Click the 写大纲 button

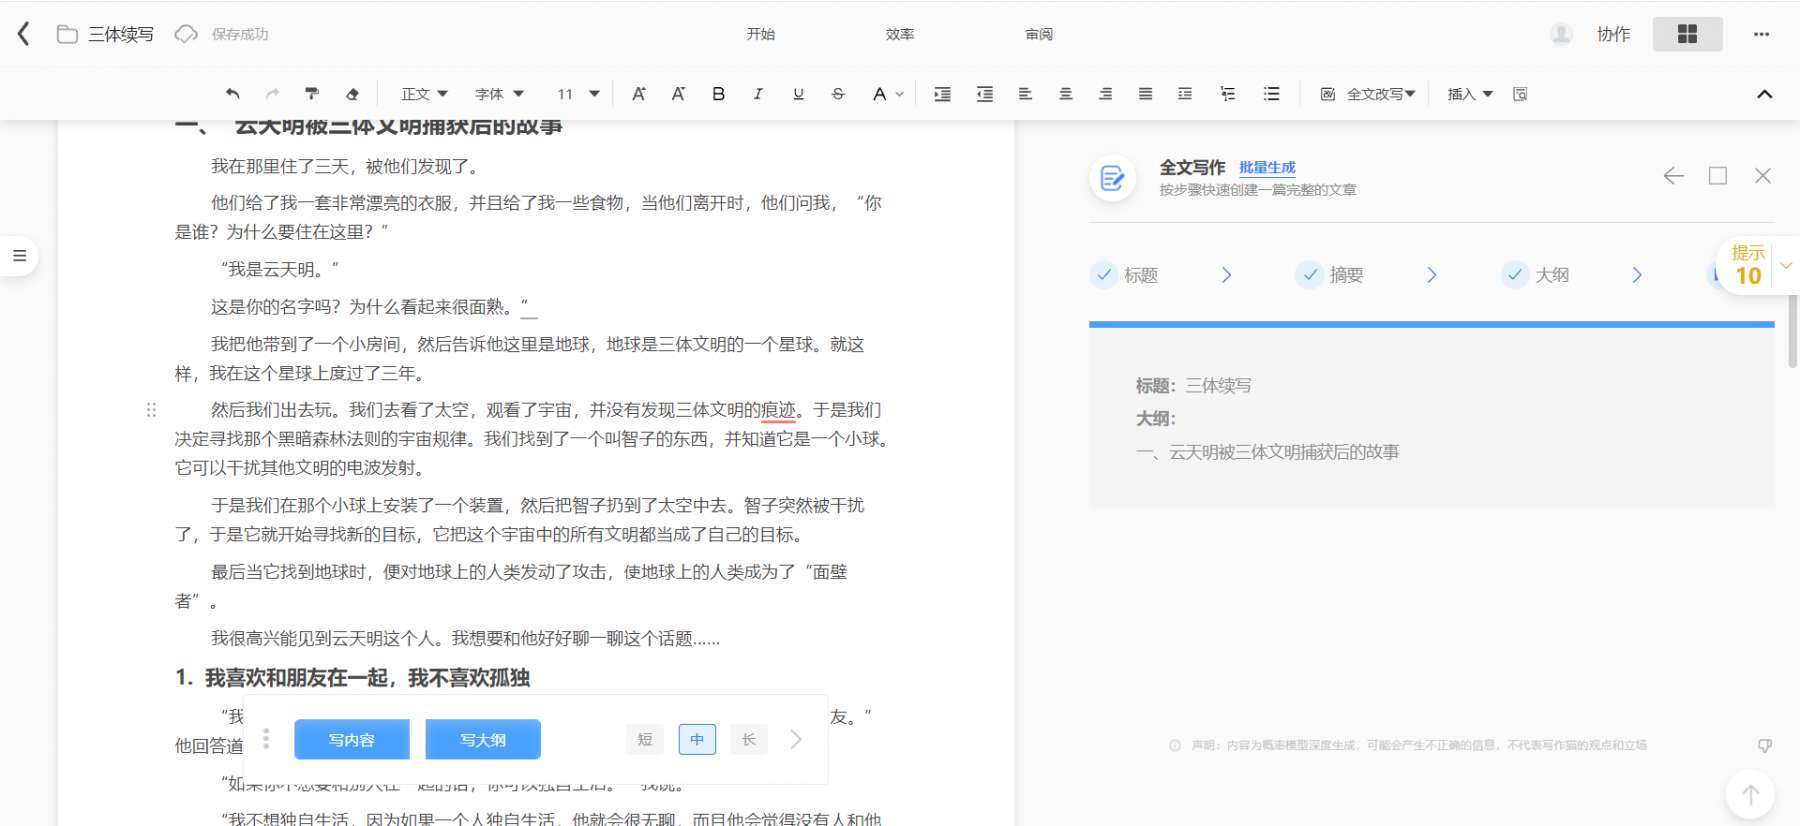483,740
